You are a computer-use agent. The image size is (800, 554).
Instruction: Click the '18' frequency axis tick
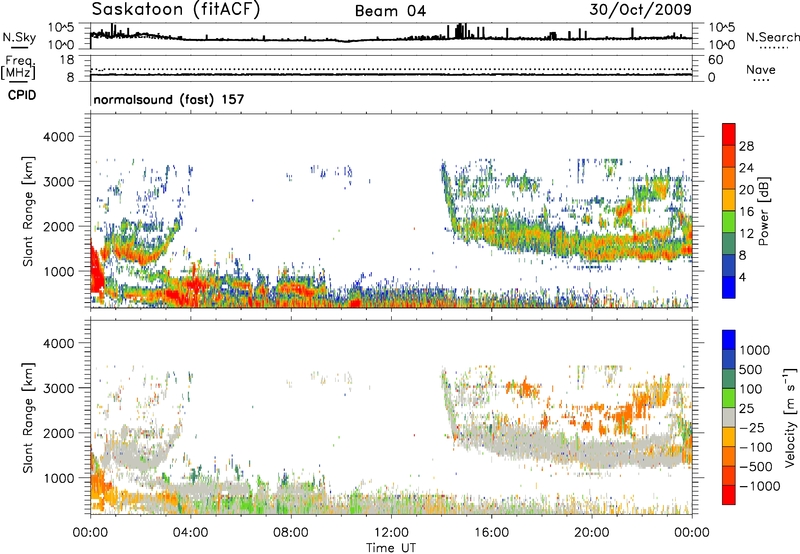coord(67,60)
